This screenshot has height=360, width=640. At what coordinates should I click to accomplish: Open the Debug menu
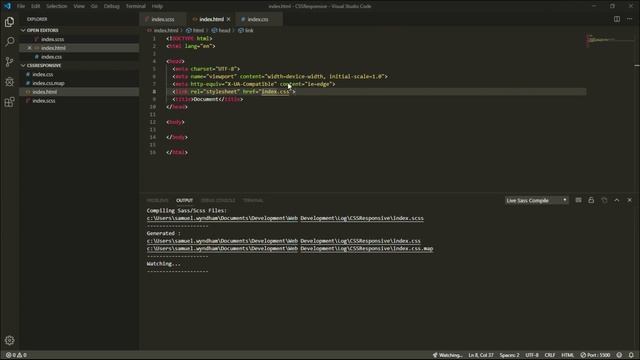111,6
